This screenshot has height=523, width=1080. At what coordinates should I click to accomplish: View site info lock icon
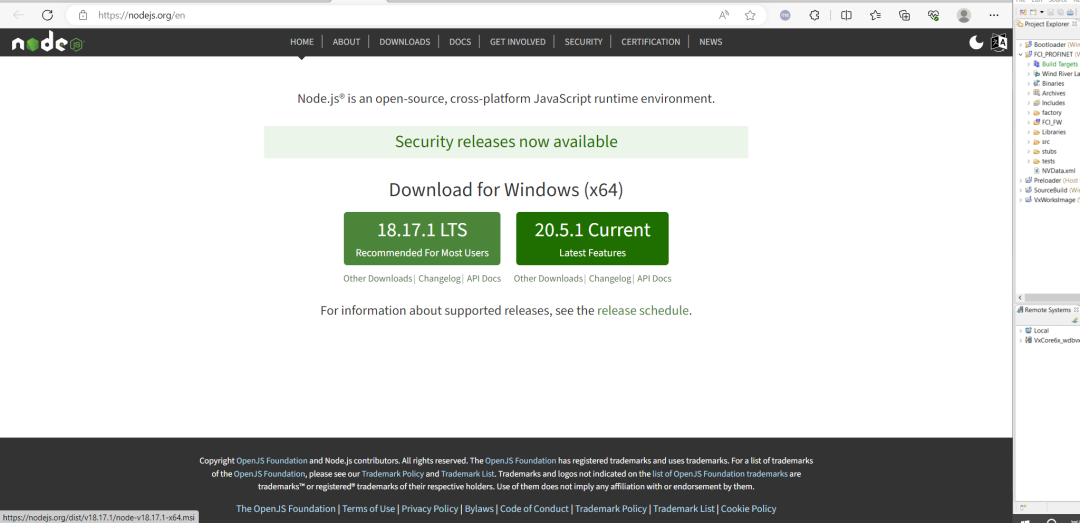(x=83, y=15)
